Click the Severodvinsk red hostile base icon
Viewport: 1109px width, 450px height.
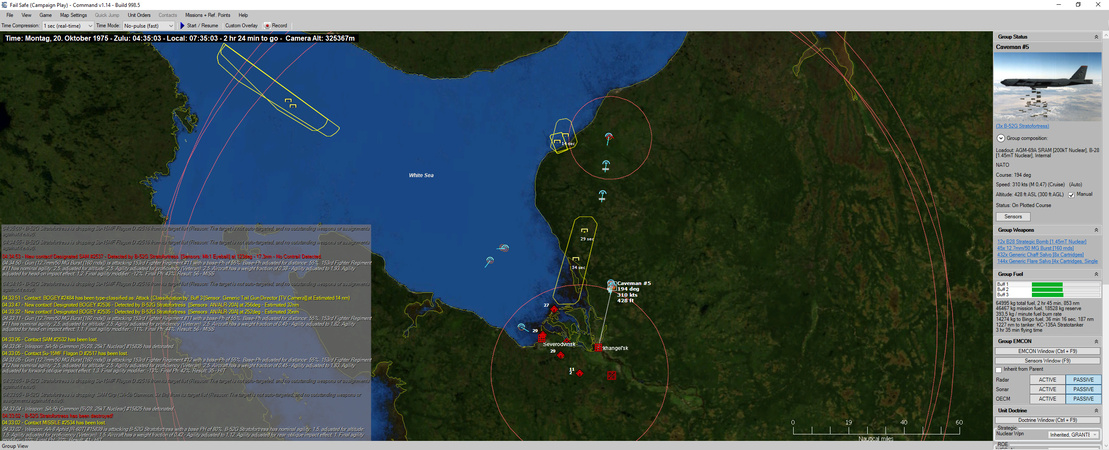tap(542, 337)
